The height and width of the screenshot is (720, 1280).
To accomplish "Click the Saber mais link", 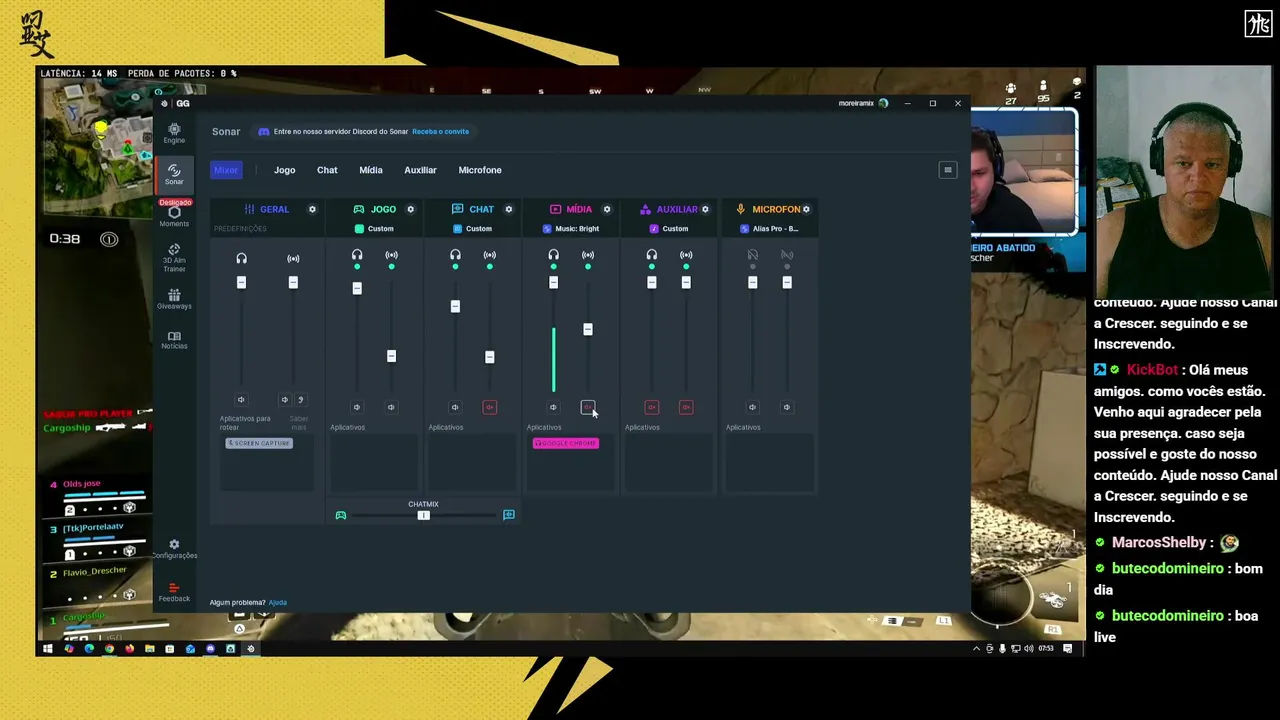I will point(299,423).
